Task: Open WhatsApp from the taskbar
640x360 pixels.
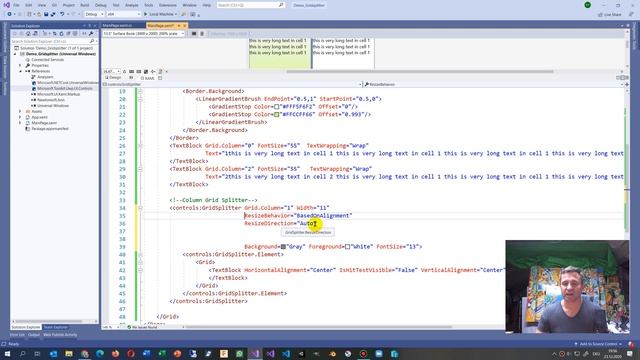Action: [x=239, y=354]
